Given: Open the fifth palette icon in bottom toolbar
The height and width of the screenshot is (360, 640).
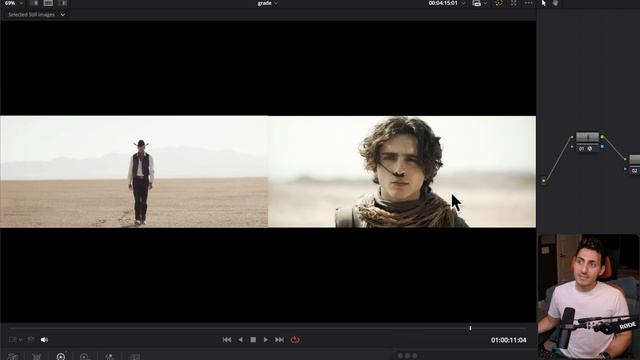Looking at the screenshot, I should (x=109, y=357).
